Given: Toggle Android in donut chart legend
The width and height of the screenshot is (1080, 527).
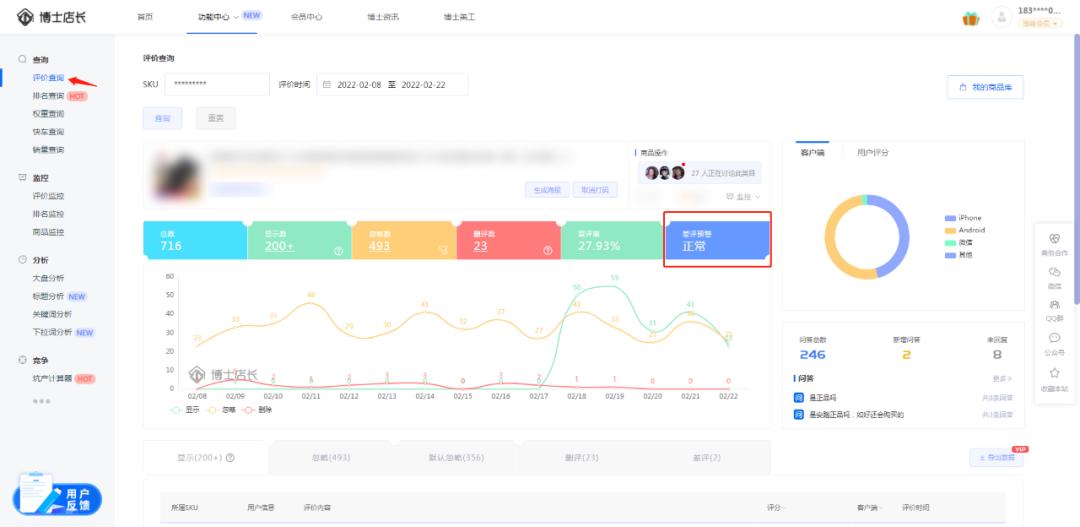Looking at the screenshot, I should click(965, 230).
